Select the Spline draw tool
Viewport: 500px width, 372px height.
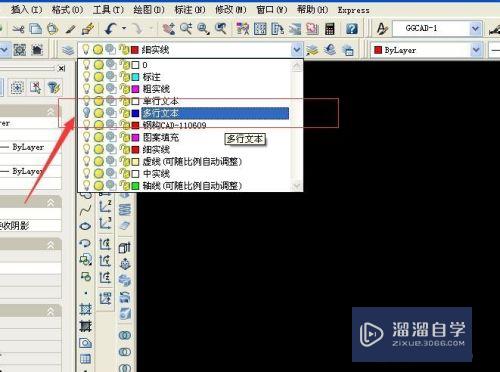pos(85,210)
